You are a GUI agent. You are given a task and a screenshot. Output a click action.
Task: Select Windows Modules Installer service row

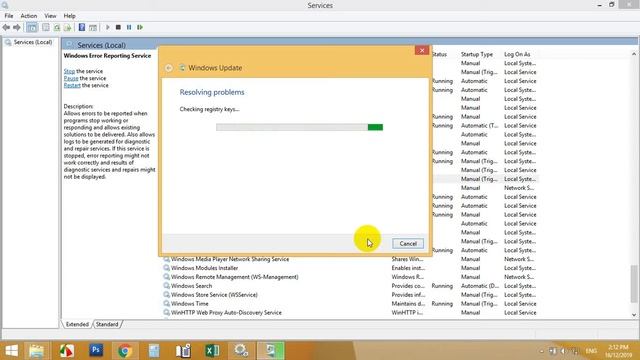204,268
